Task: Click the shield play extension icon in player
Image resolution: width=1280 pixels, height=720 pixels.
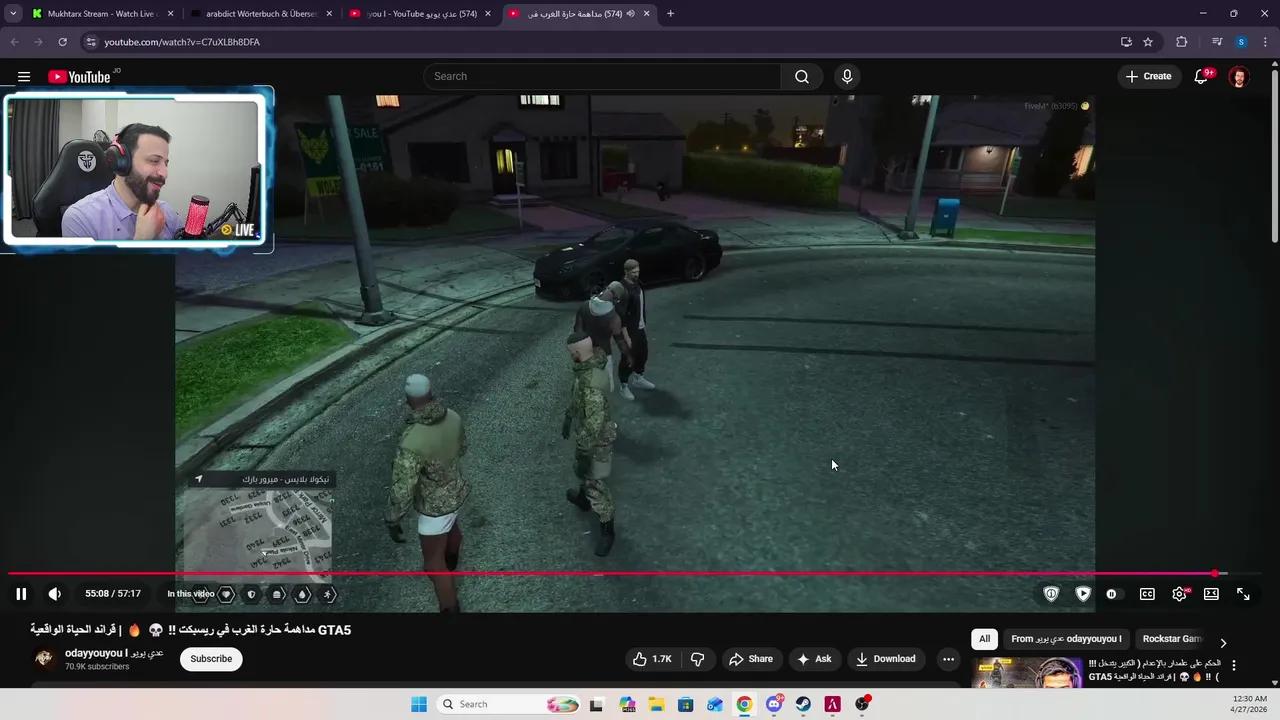Action: 1083,594
